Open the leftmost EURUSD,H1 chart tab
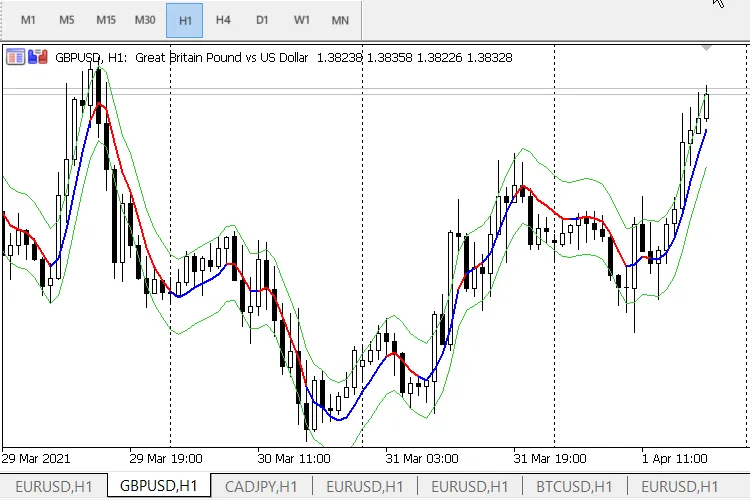 pyautogui.click(x=53, y=486)
